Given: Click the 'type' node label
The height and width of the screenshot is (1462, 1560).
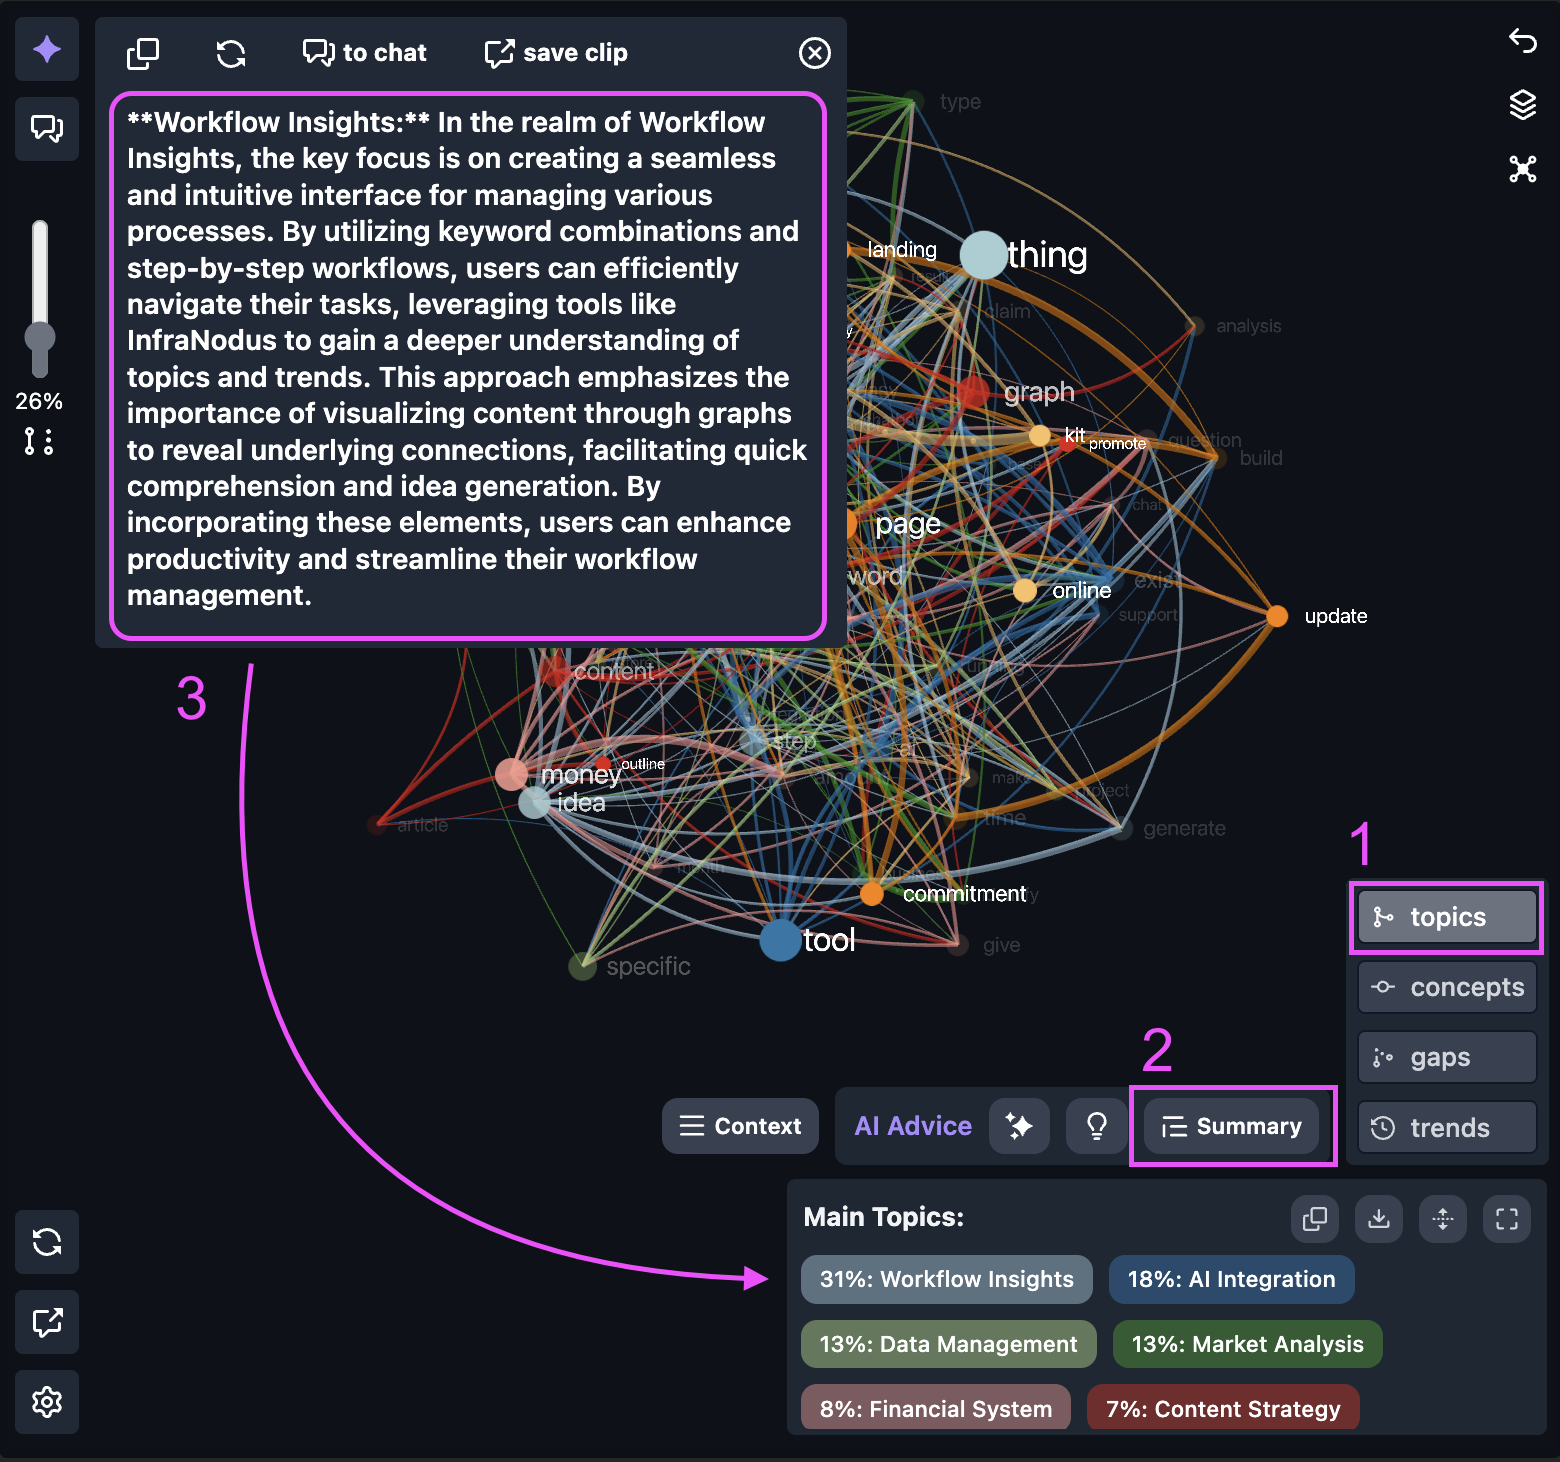Looking at the screenshot, I should 960,102.
